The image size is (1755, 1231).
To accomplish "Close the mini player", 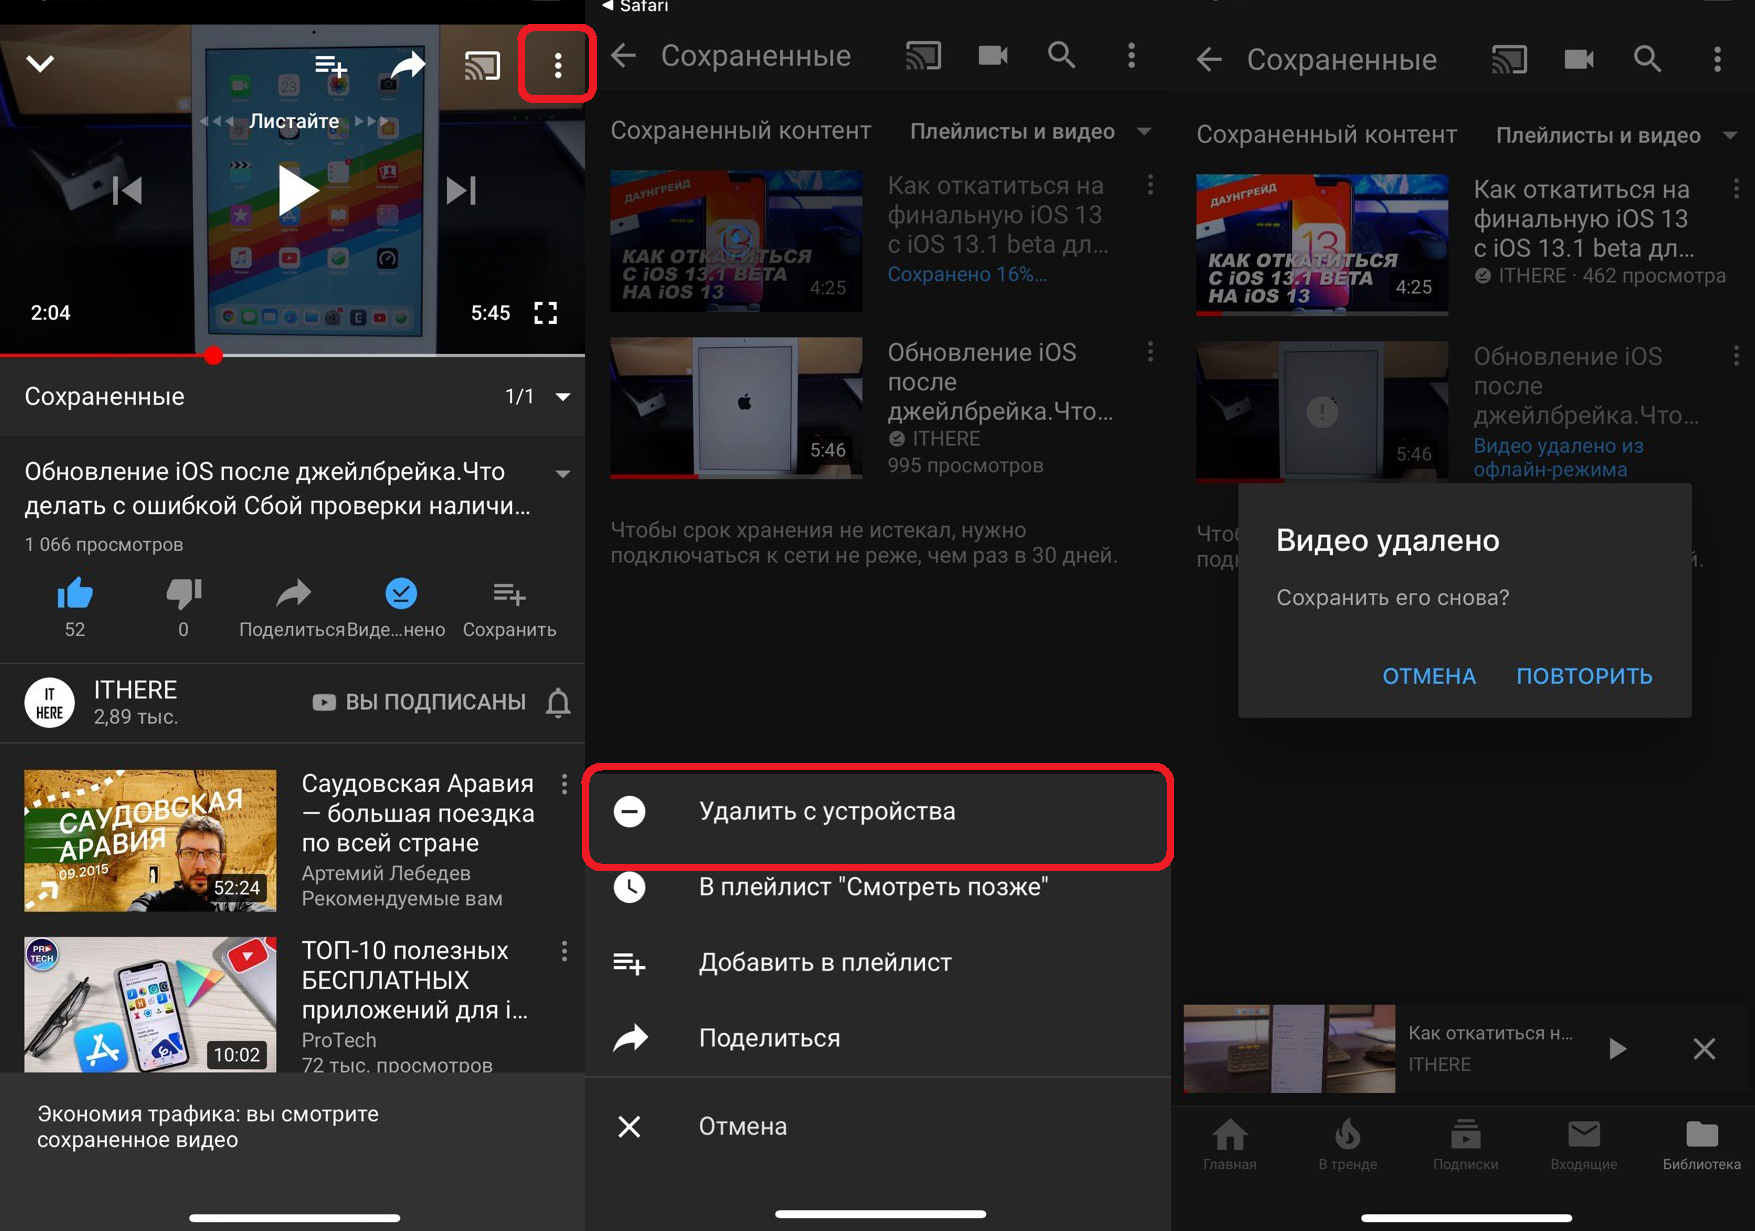I will coord(1704,1049).
